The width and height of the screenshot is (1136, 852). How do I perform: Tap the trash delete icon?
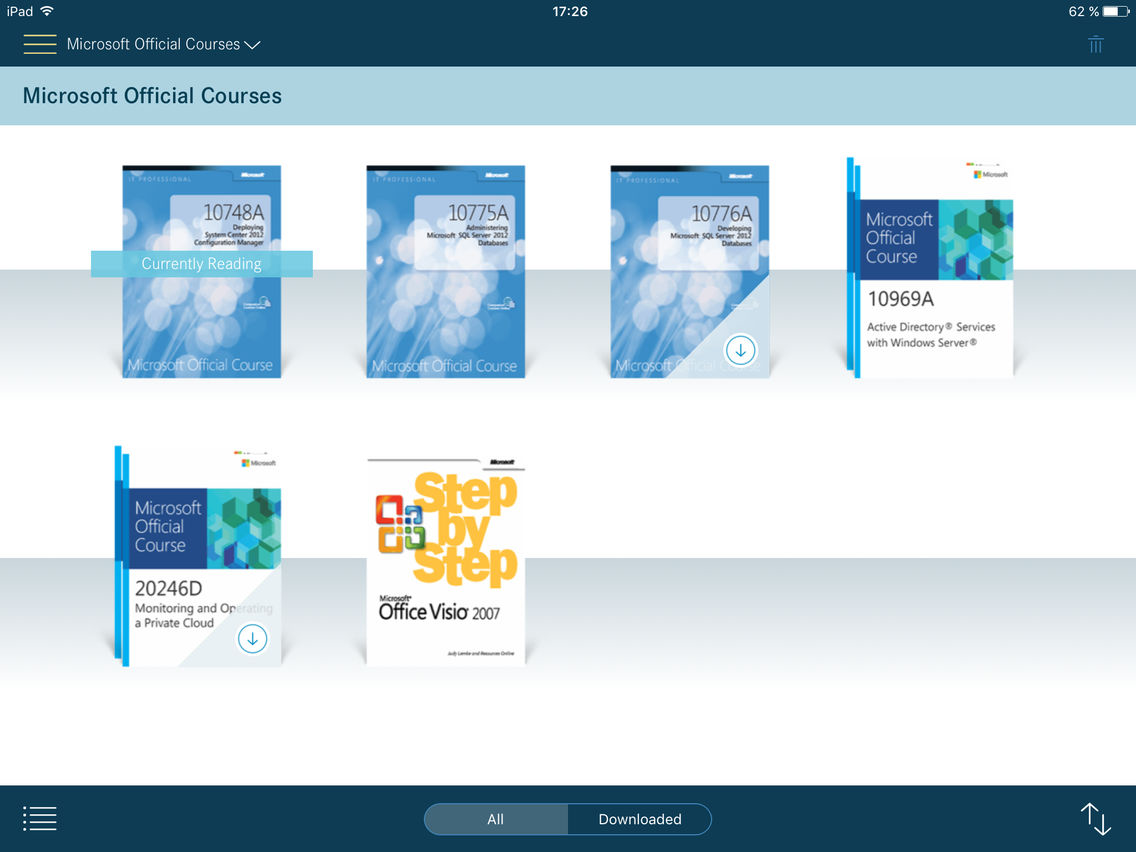[x=1095, y=44]
